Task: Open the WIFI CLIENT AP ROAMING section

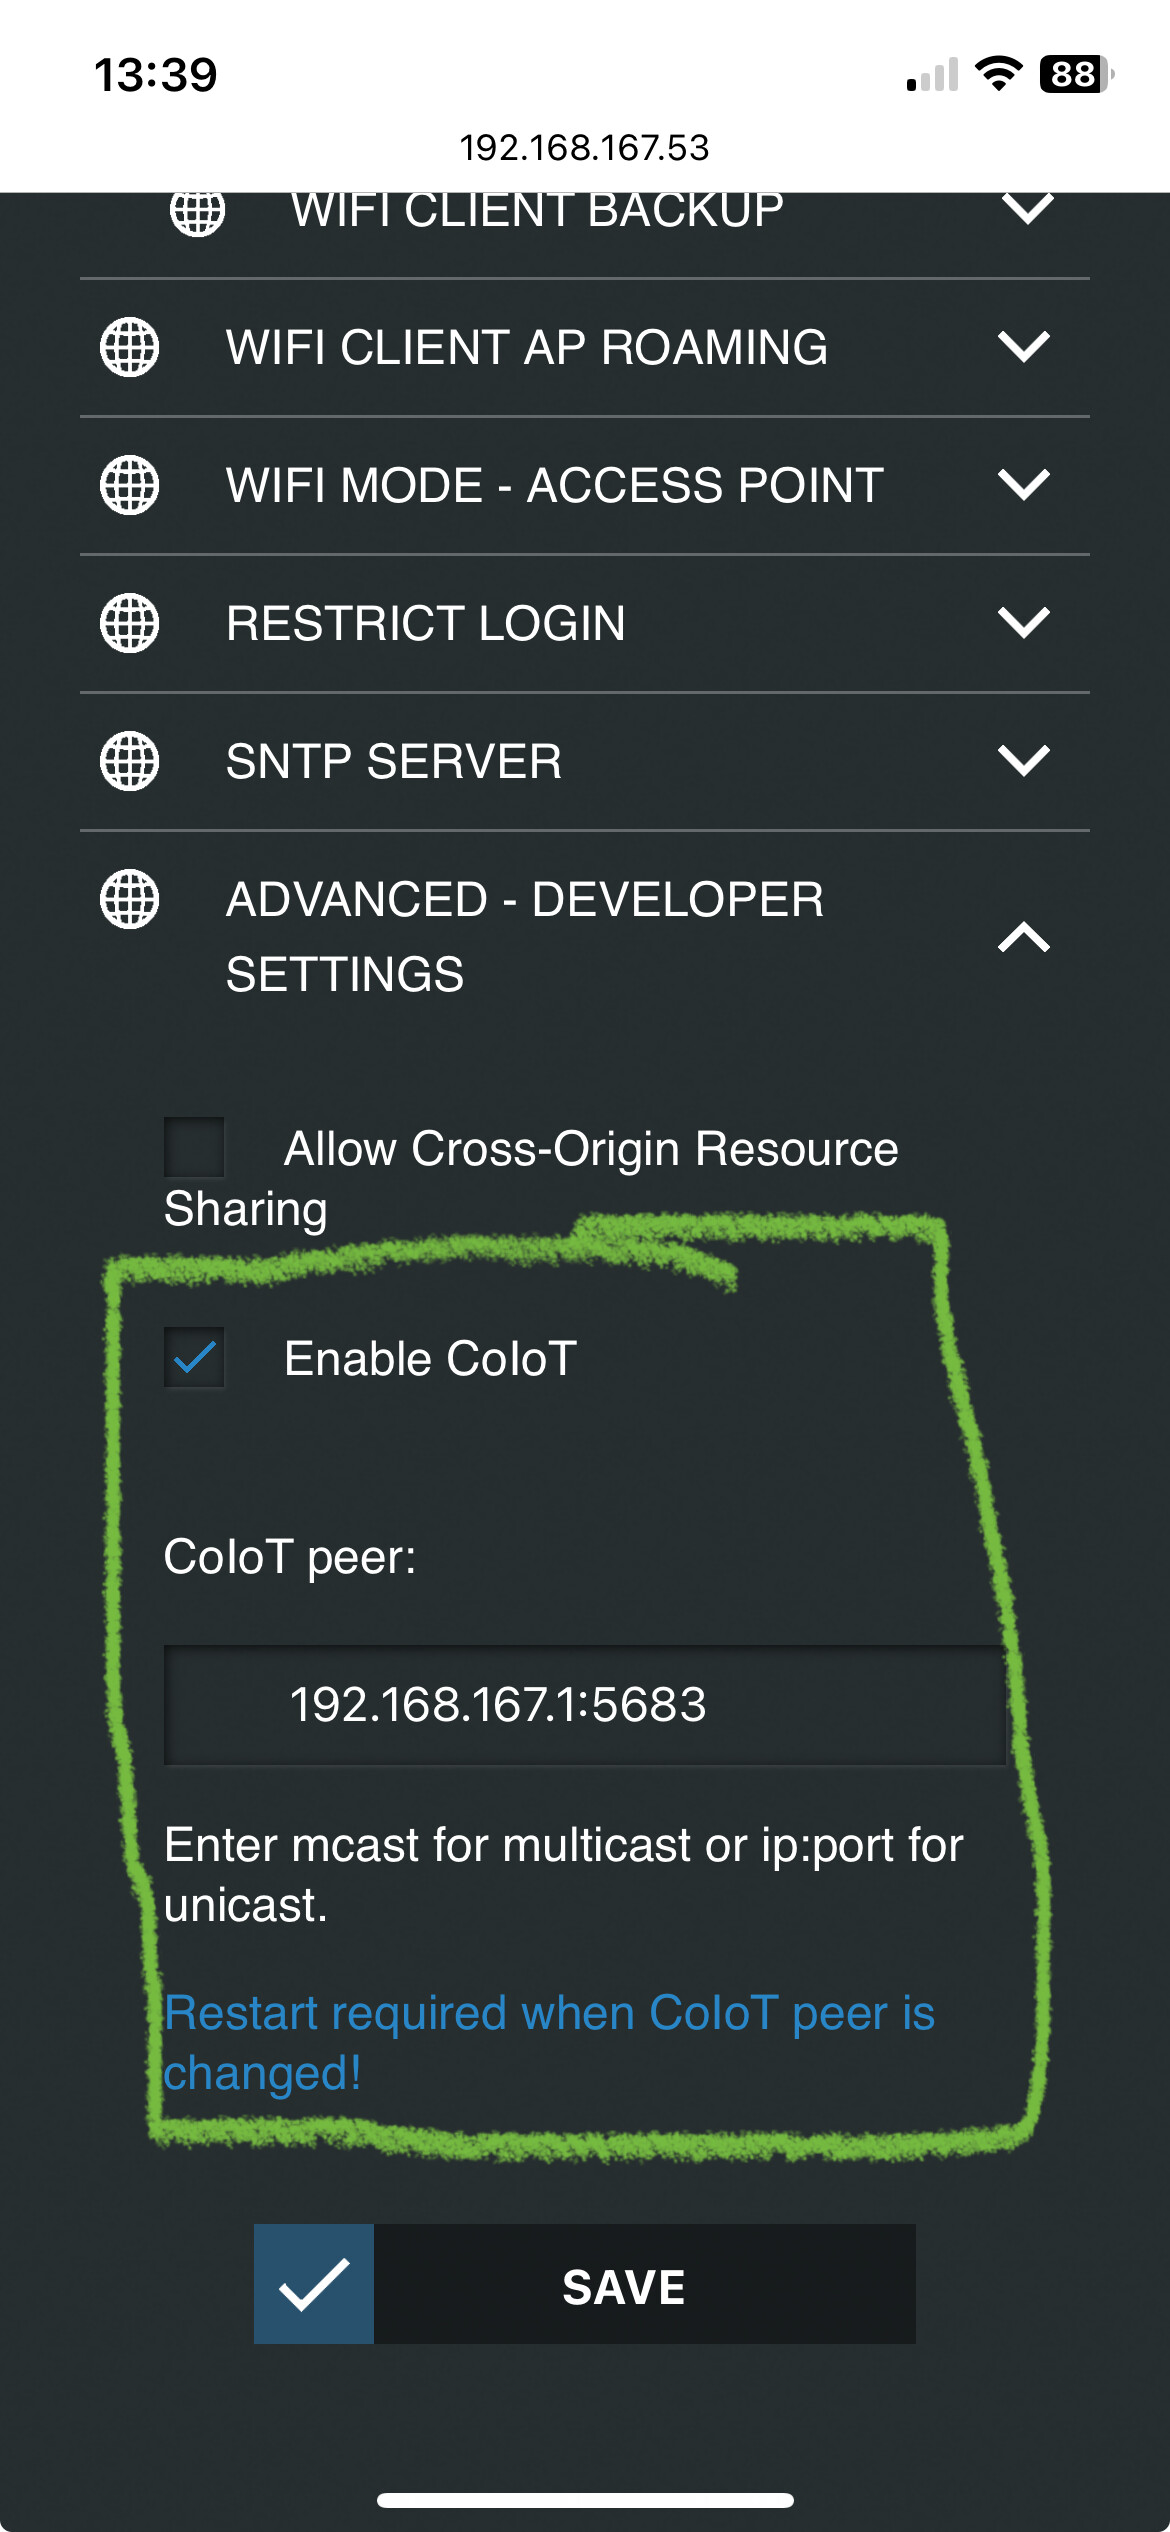Action: [585, 347]
